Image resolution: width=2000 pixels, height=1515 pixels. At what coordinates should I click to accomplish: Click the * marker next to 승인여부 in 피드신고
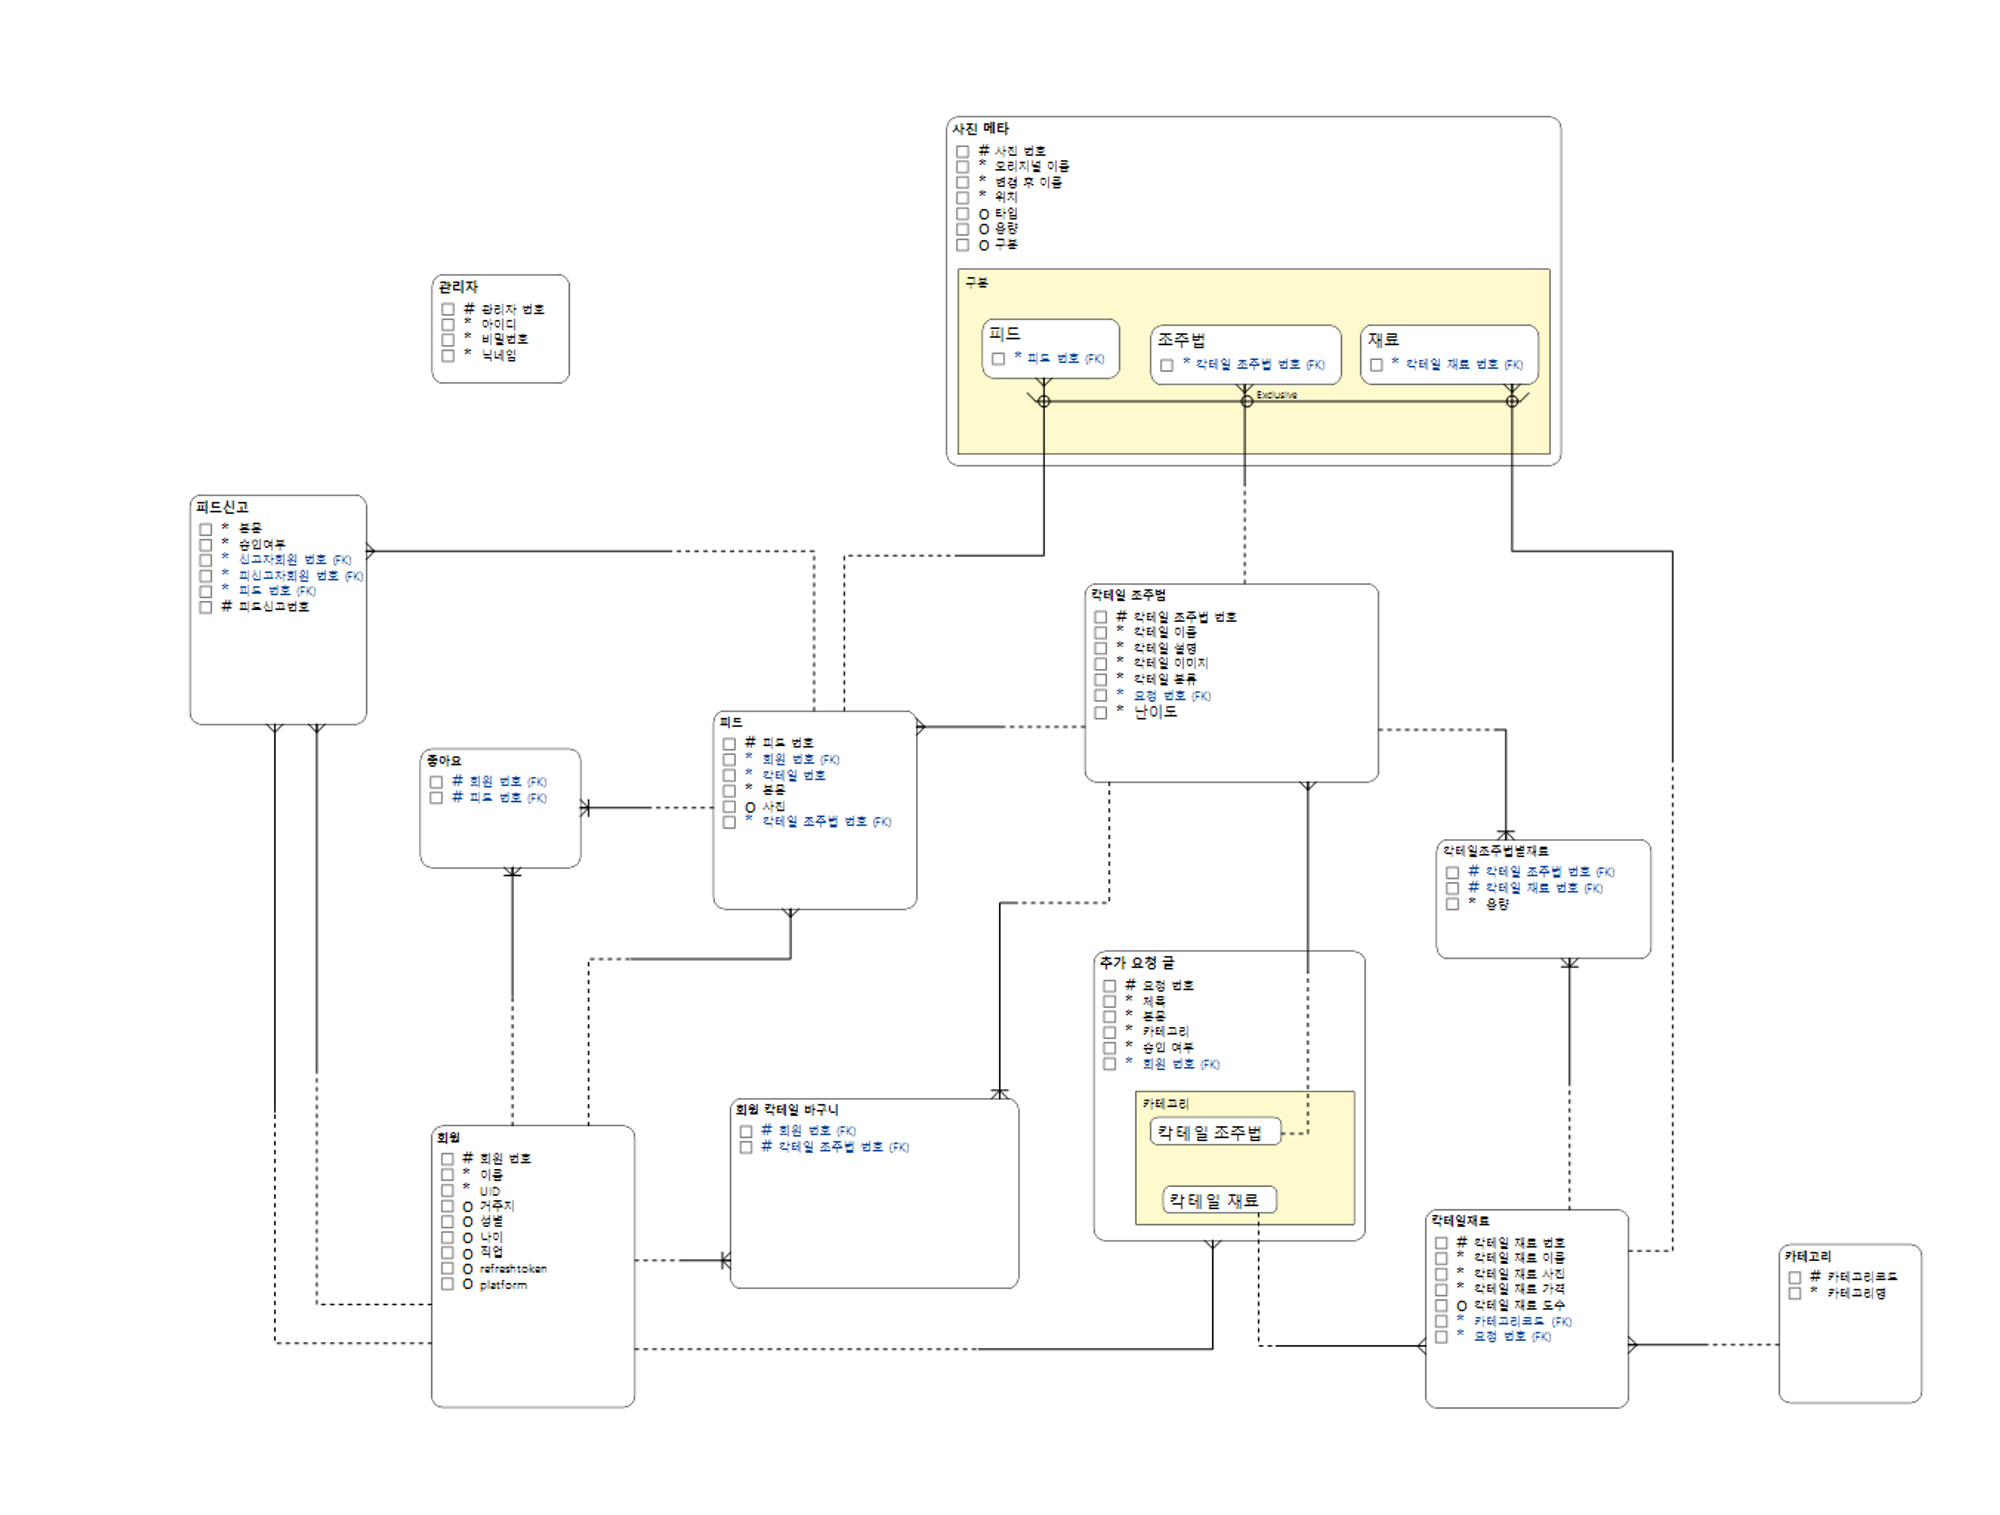coord(223,543)
